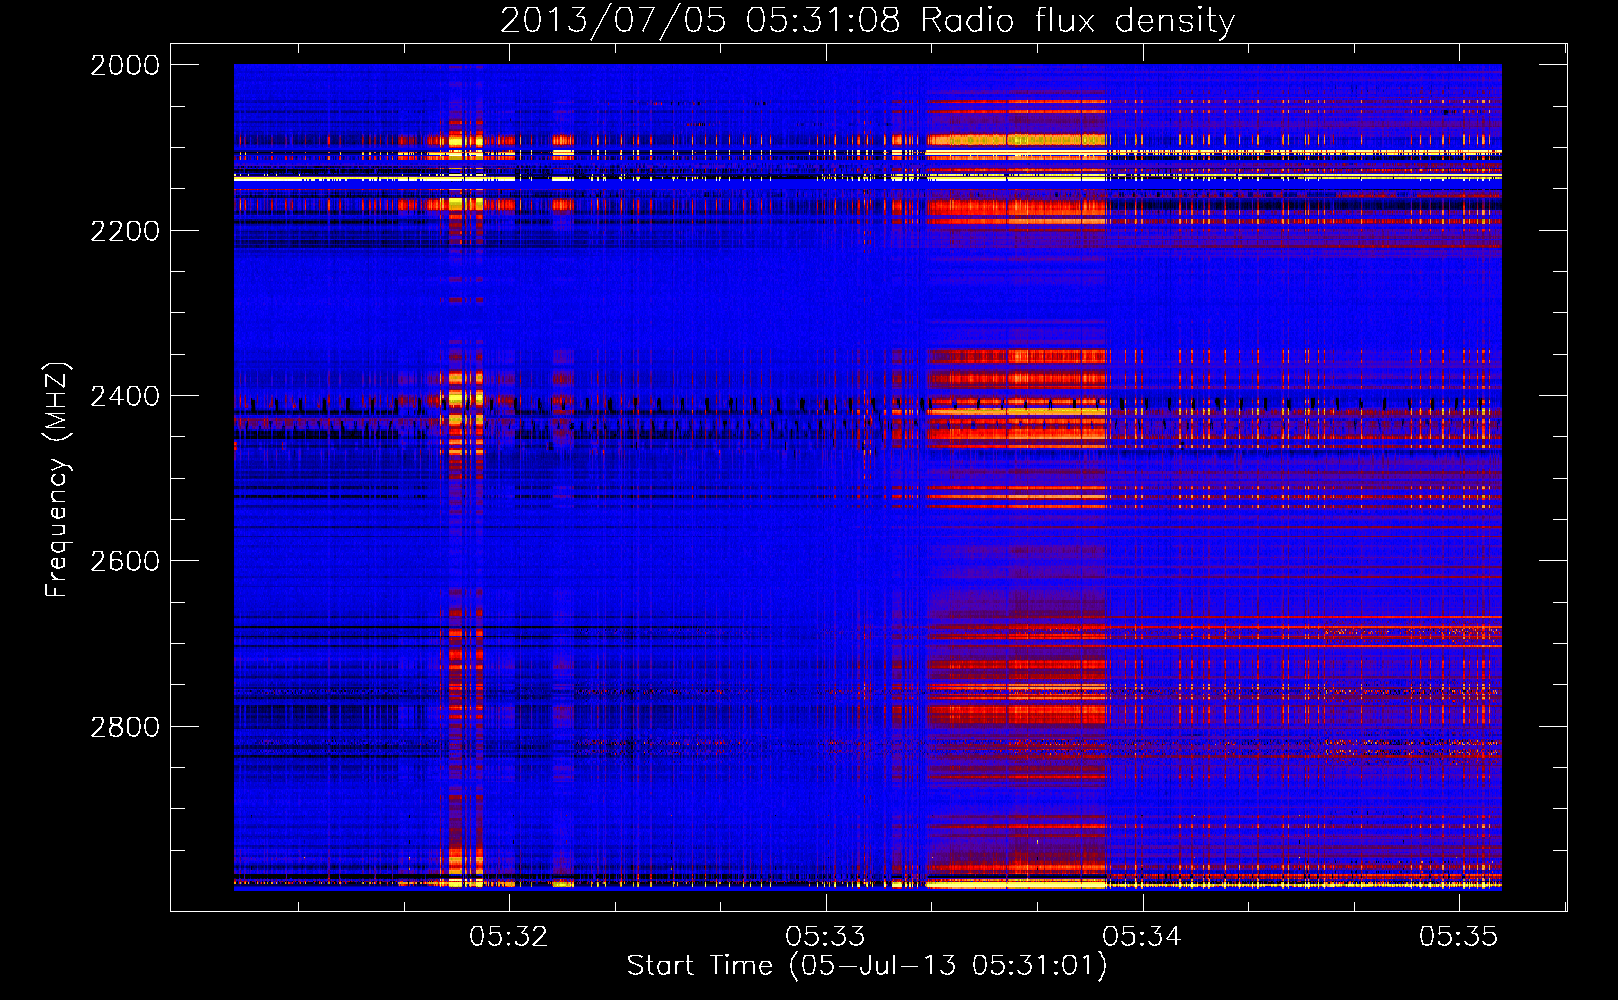Click the 2000 frequency tick label

(125, 65)
